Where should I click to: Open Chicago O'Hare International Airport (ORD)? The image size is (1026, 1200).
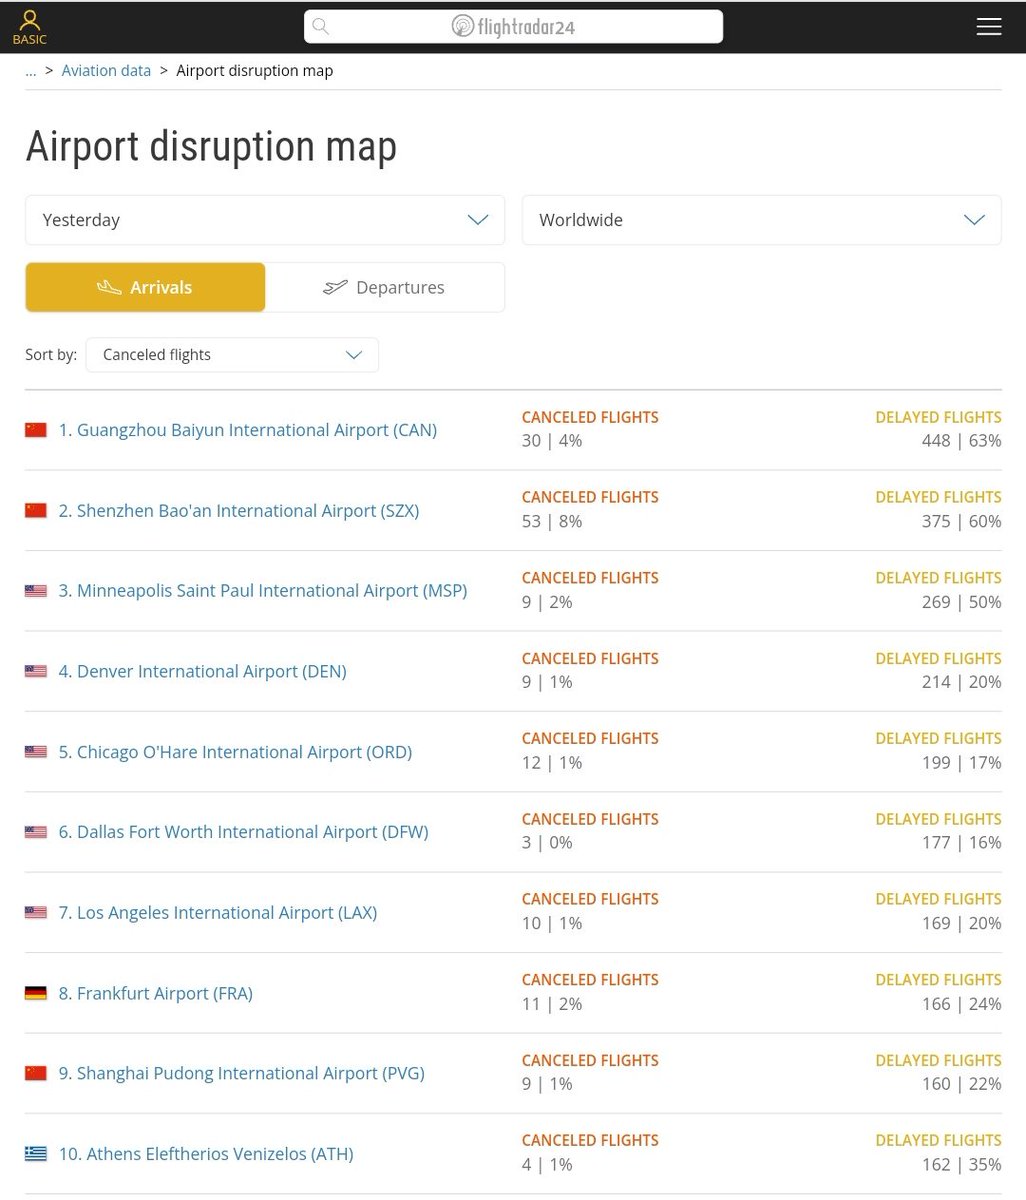click(235, 752)
